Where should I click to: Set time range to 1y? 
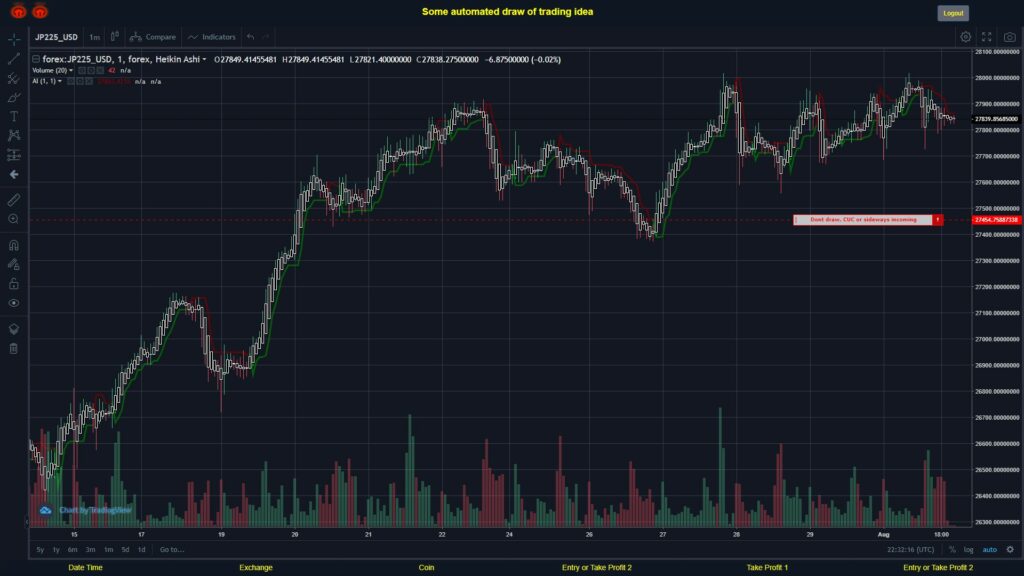coord(56,550)
